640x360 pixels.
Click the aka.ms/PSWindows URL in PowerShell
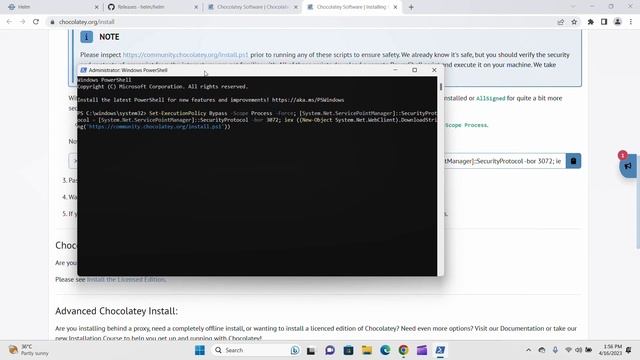[x=308, y=100]
